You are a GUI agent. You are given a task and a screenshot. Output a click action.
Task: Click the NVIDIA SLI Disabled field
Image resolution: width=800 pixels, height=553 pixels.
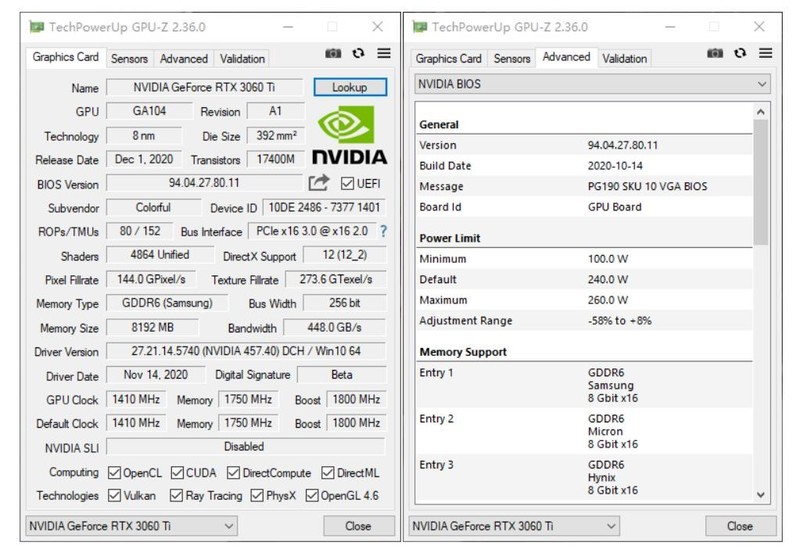click(244, 446)
